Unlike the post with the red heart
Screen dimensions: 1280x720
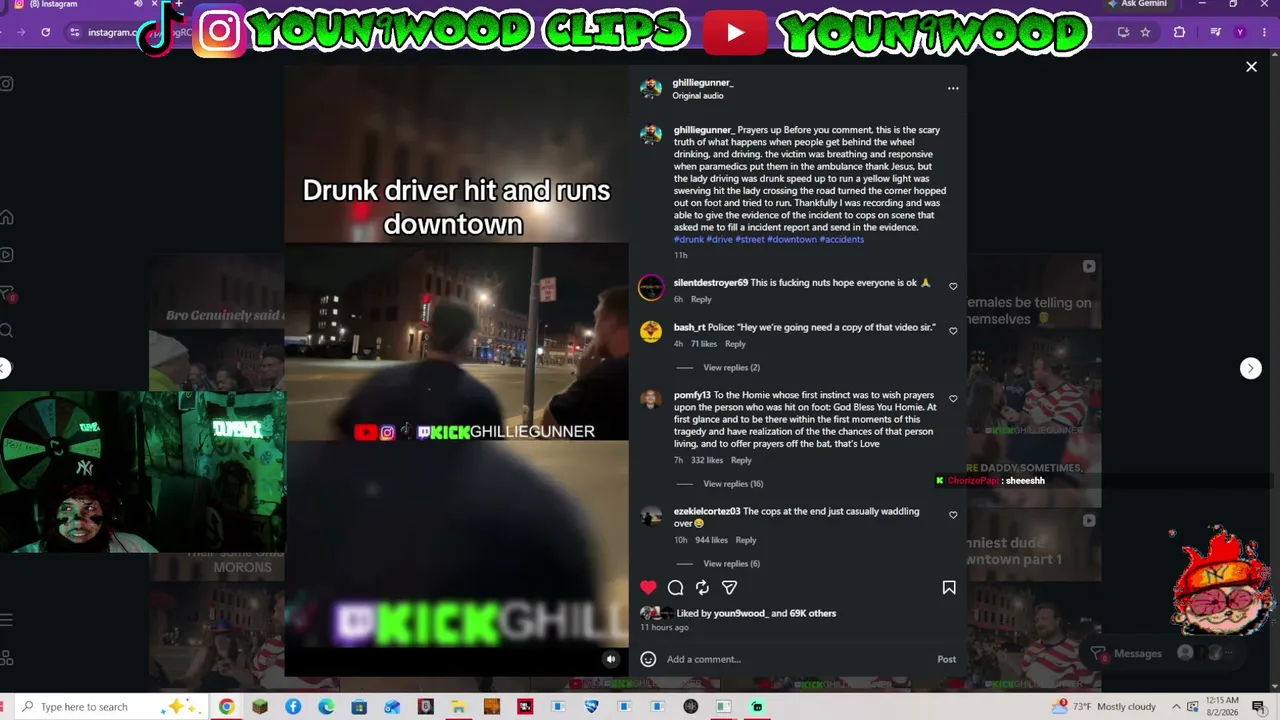point(648,588)
